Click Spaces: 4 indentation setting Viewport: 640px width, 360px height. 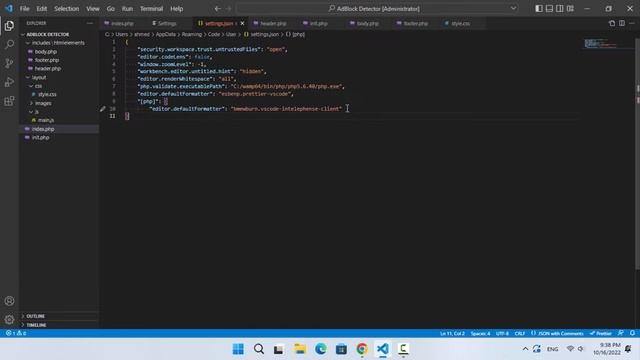pyautogui.click(x=480, y=333)
